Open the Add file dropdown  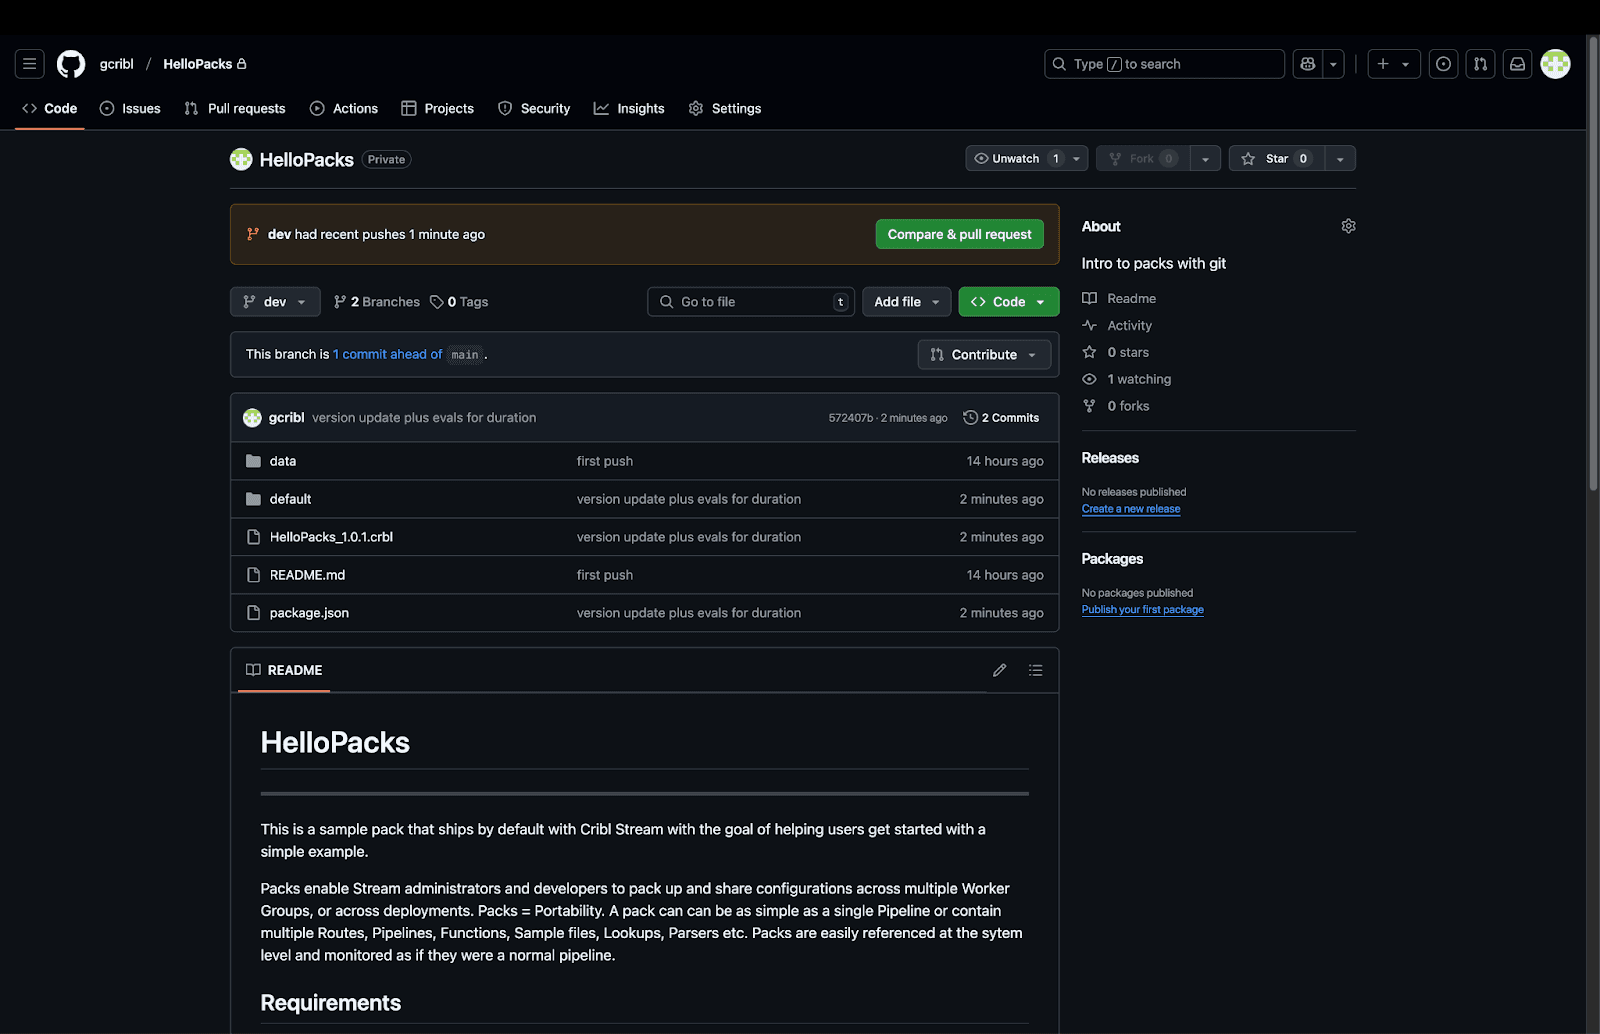(x=906, y=302)
